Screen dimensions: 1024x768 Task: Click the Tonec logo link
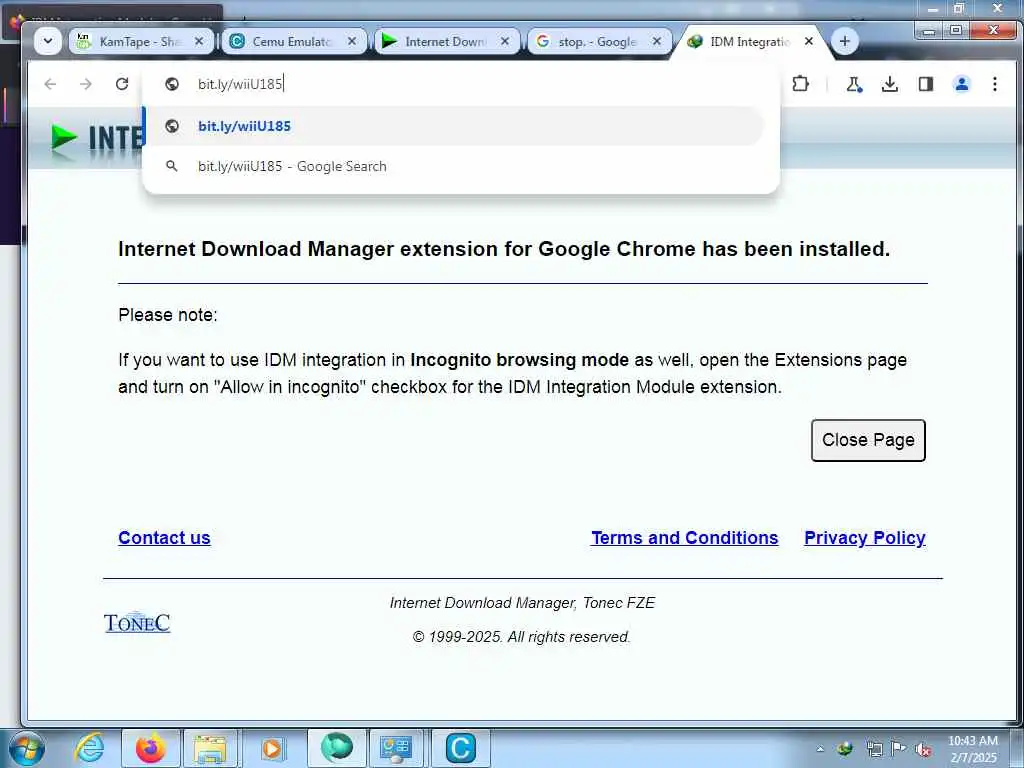coord(137,622)
